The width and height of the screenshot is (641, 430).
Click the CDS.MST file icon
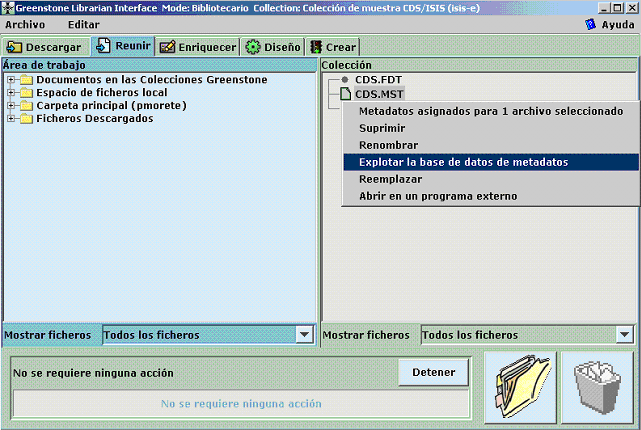click(345, 94)
